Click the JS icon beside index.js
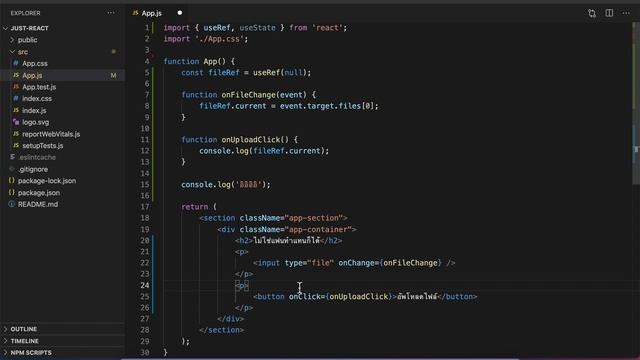Viewport: 640px width, 360px height. pos(16,110)
